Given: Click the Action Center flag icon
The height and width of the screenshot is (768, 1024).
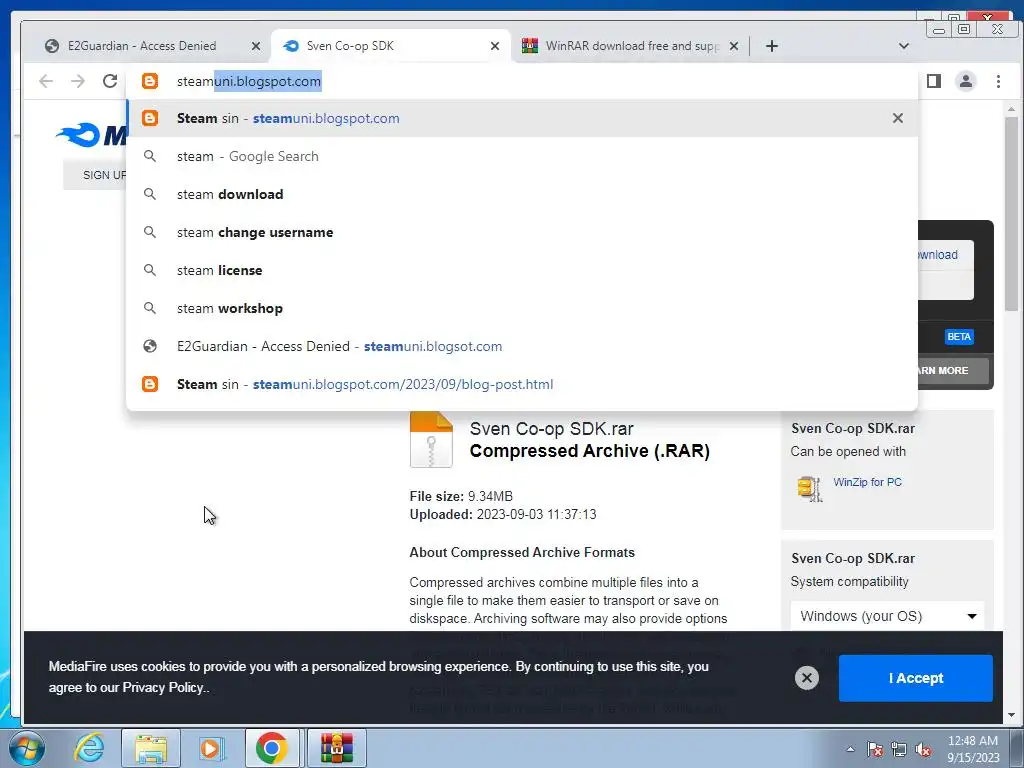Looking at the screenshot, I should coord(875,749).
